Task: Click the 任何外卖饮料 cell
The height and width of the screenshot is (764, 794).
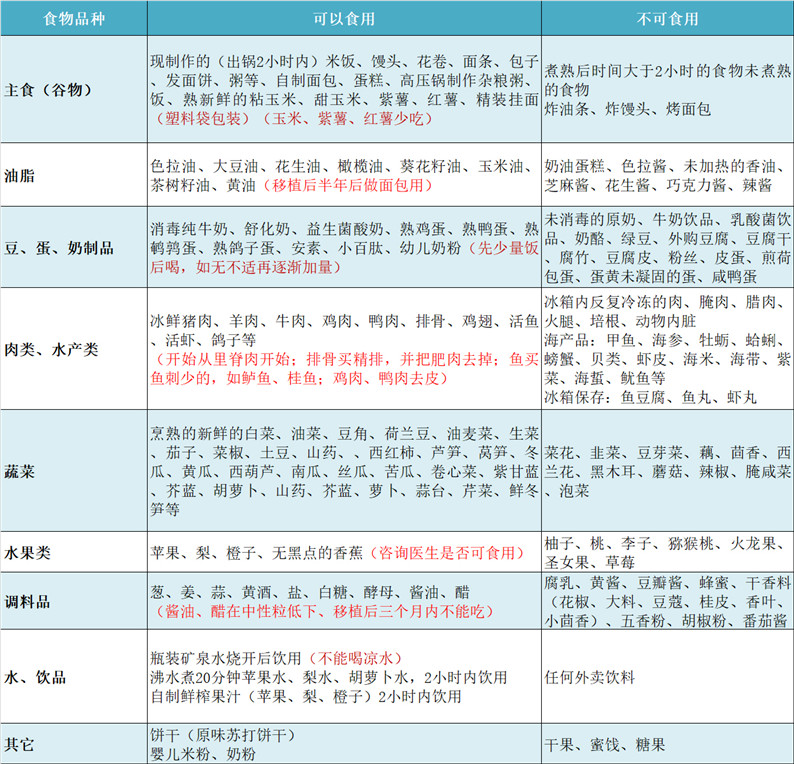Action: 590,677
